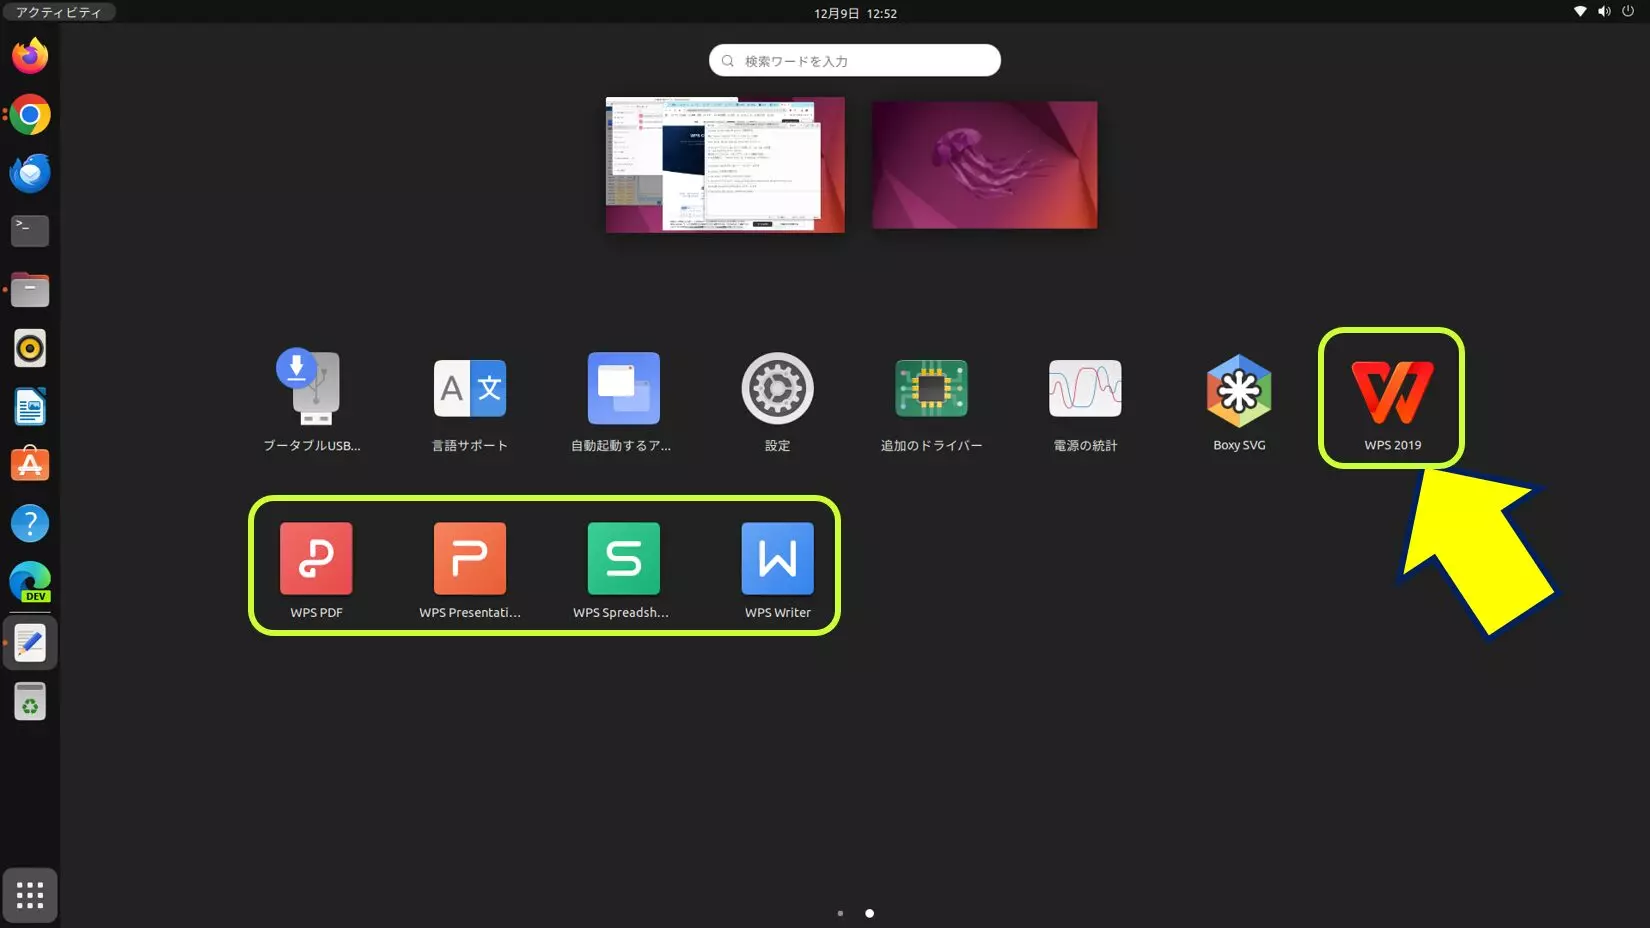
Task: Open Ubuntu Software from the dock
Action: pos(30,465)
